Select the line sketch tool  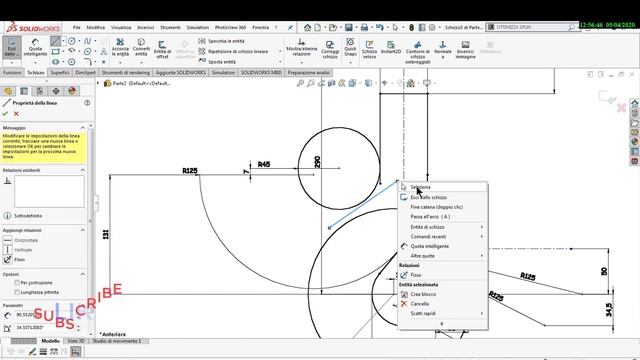(56, 41)
